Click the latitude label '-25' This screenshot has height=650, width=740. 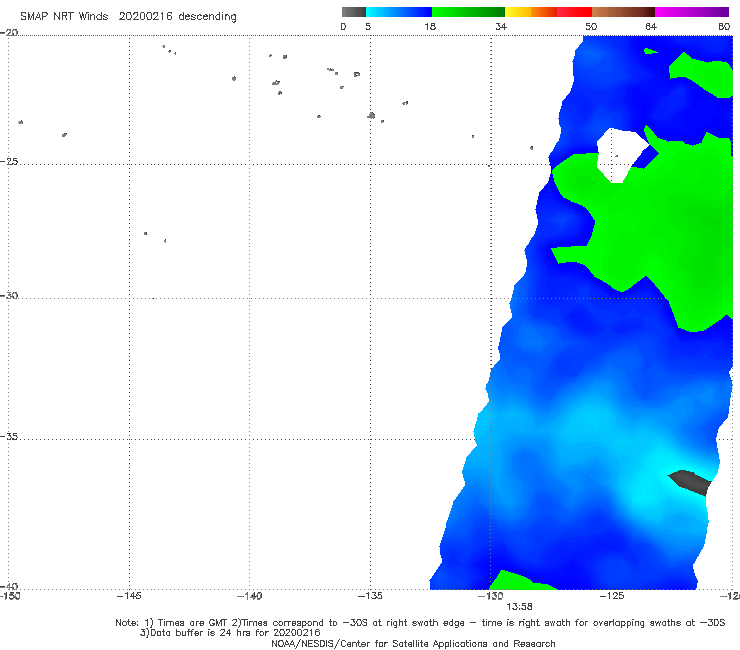point(9,161)
